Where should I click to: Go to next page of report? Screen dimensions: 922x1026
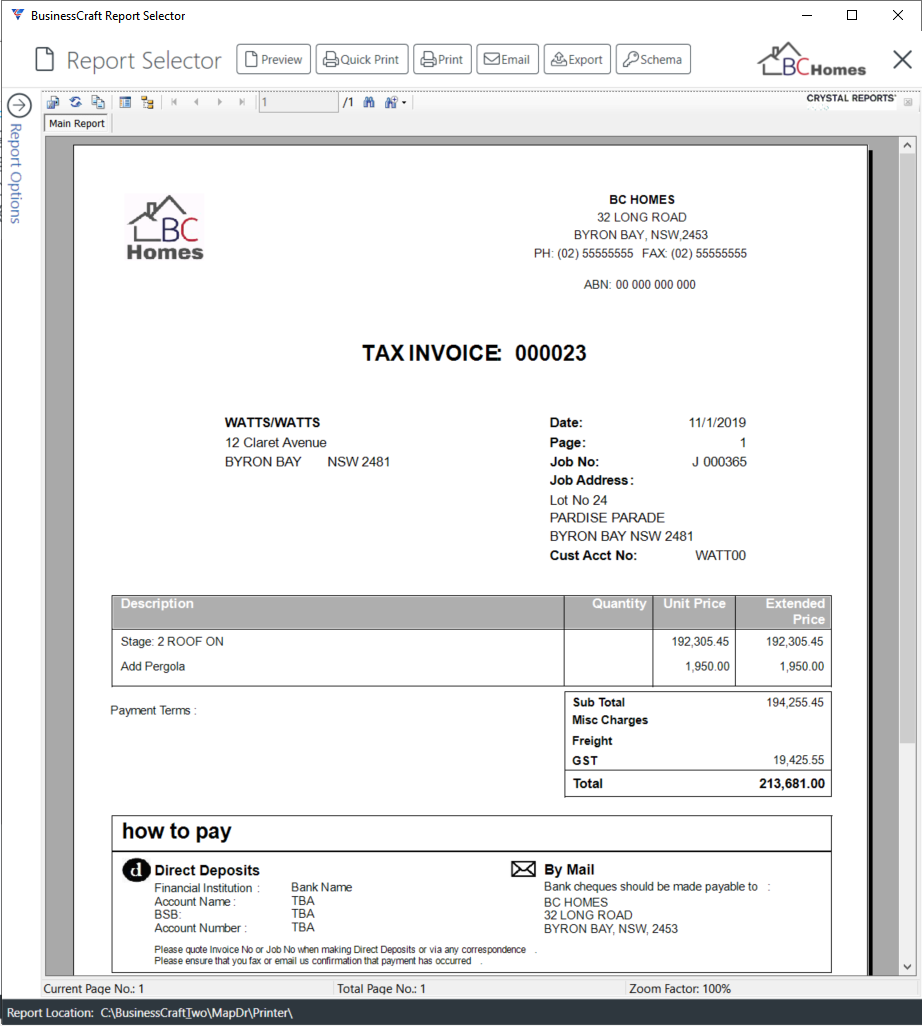tap(219, 102)
